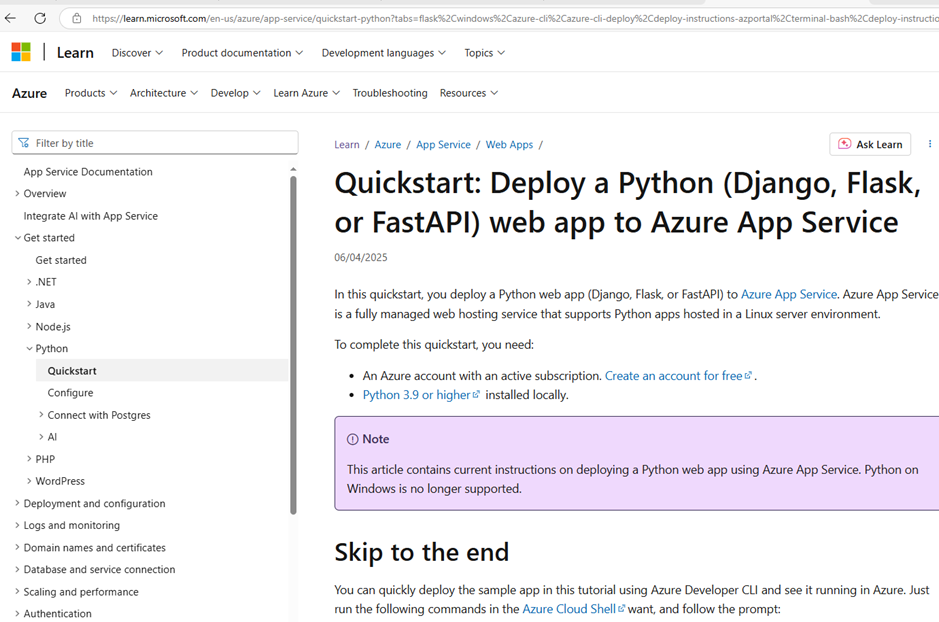The image size is (939, 622).
Task: Expand the Authentication section
Action: click(x=17, y=614)
